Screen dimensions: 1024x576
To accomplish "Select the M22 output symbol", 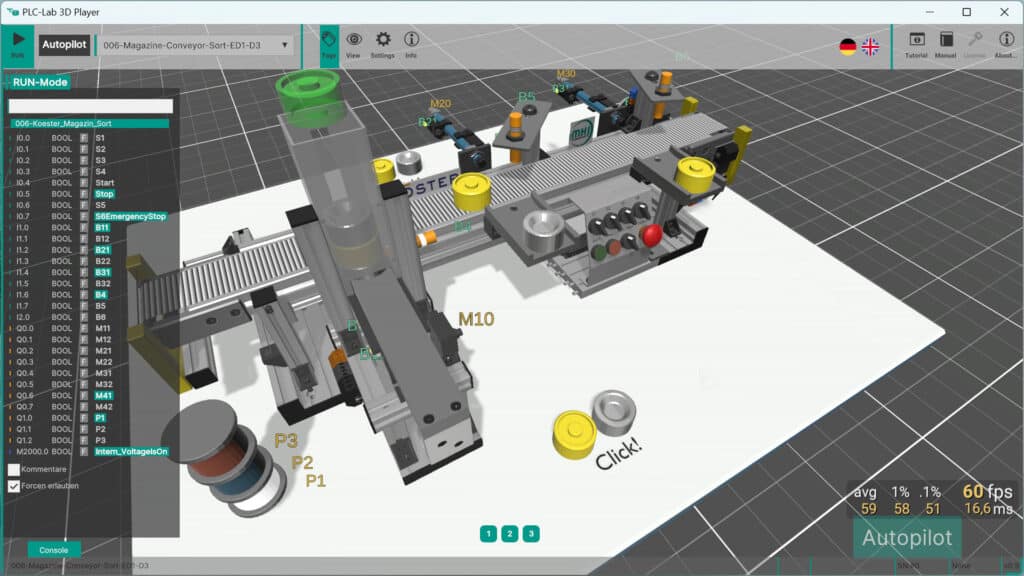I will 104,362.
